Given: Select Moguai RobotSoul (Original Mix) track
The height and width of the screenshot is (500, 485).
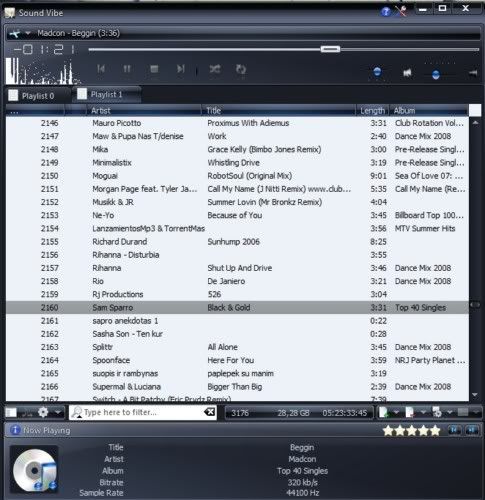Looking at the screenshot, I should click(237, 176).
